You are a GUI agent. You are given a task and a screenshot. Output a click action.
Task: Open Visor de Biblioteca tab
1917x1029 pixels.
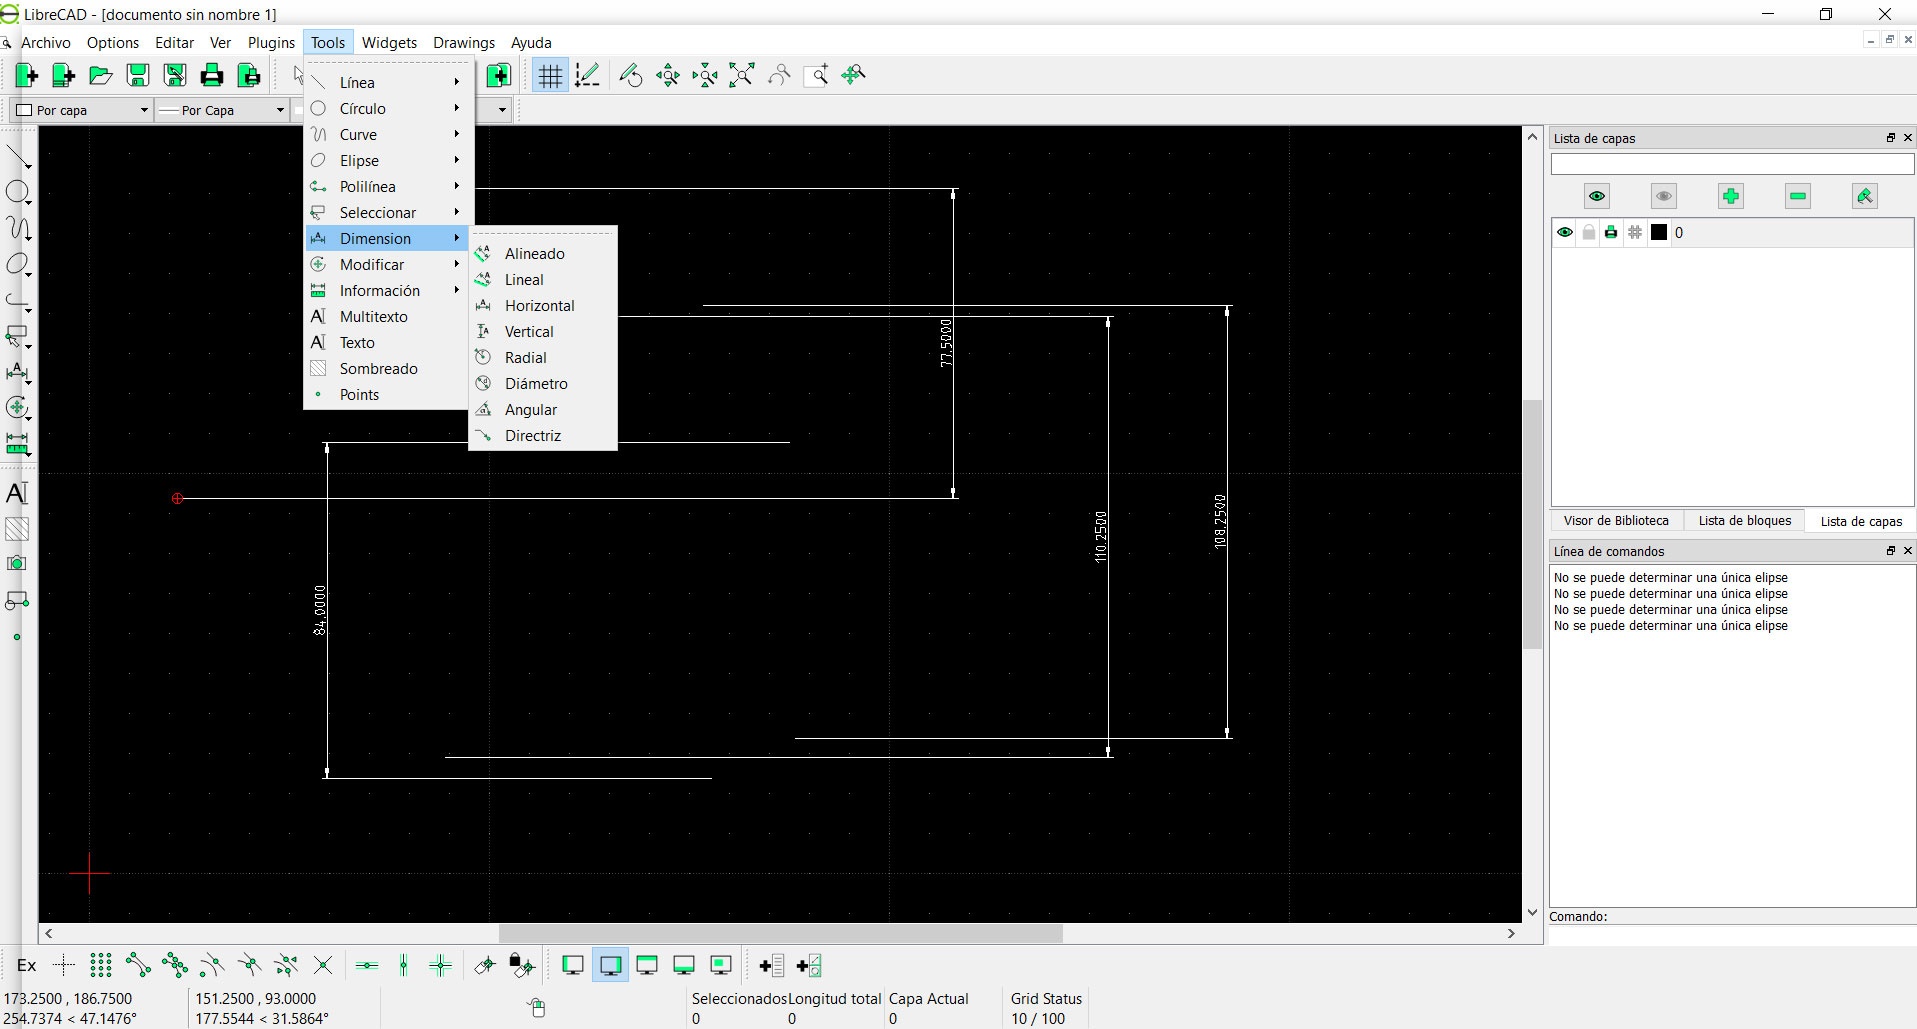(x=1616, y=521)
